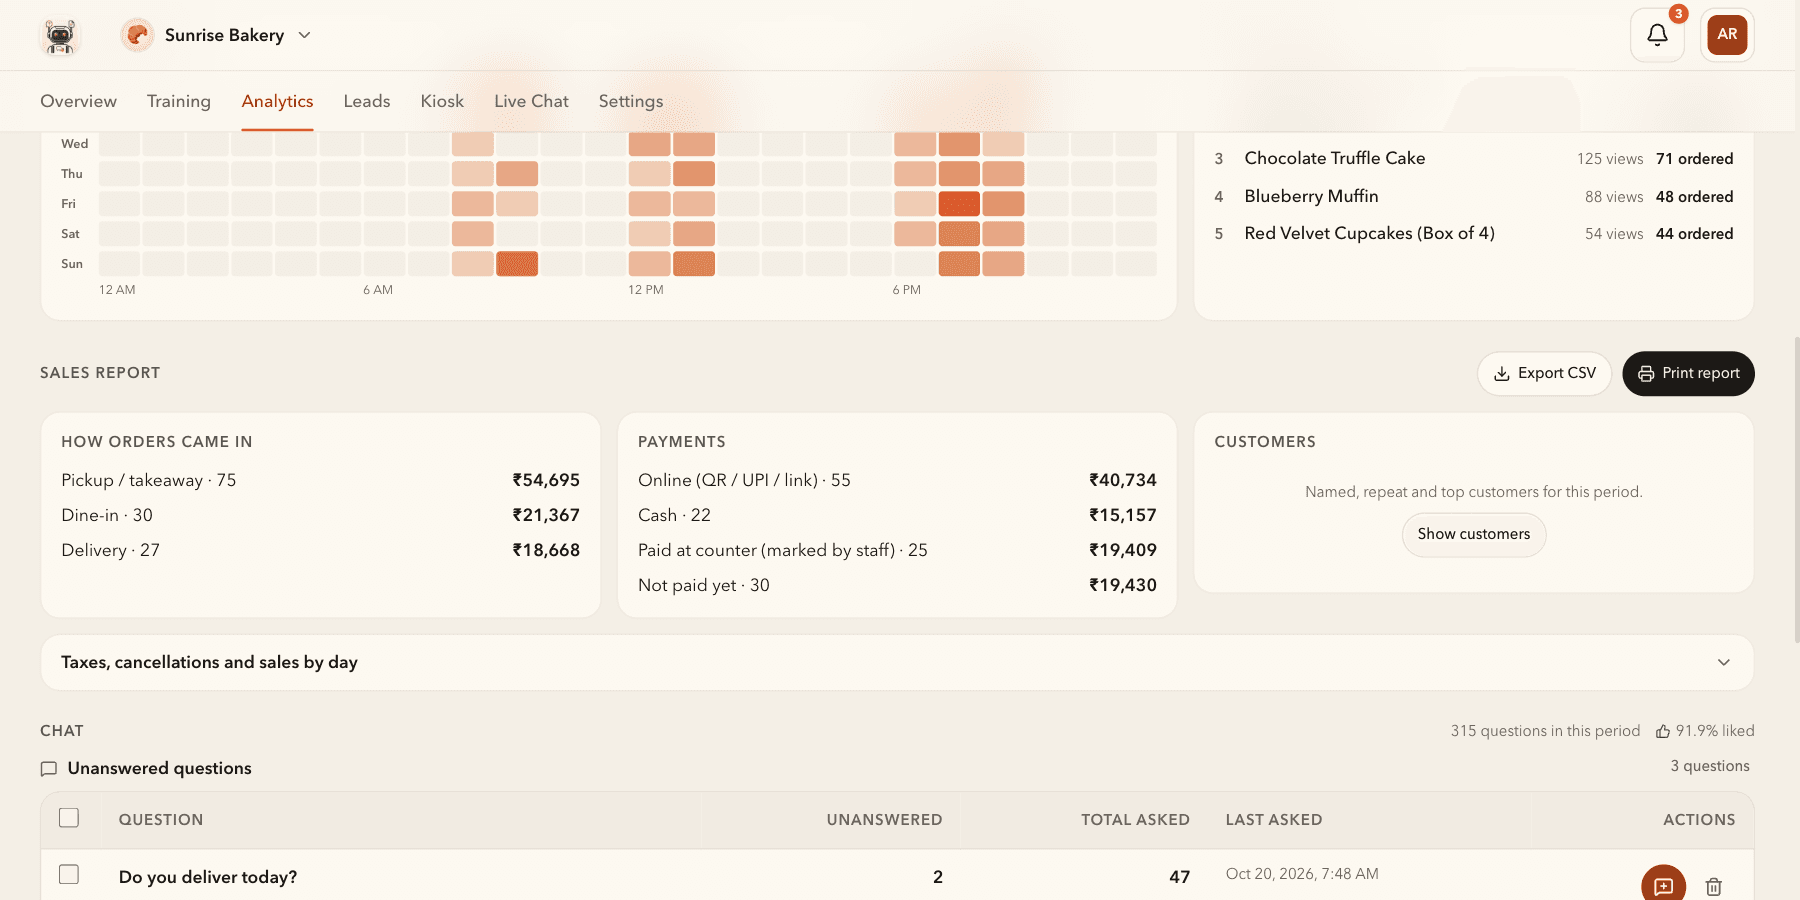The width and height of the screenshot is (1800, 900).
Task: Click the Delivery · 27 row
Action: point(320,550)
